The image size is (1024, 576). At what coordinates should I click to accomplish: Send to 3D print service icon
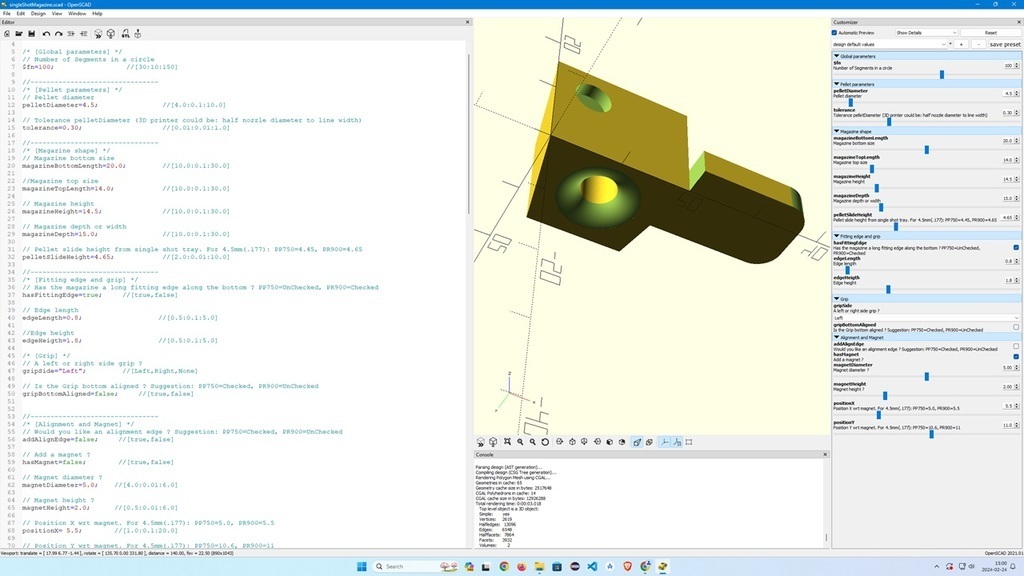[138, 33]
